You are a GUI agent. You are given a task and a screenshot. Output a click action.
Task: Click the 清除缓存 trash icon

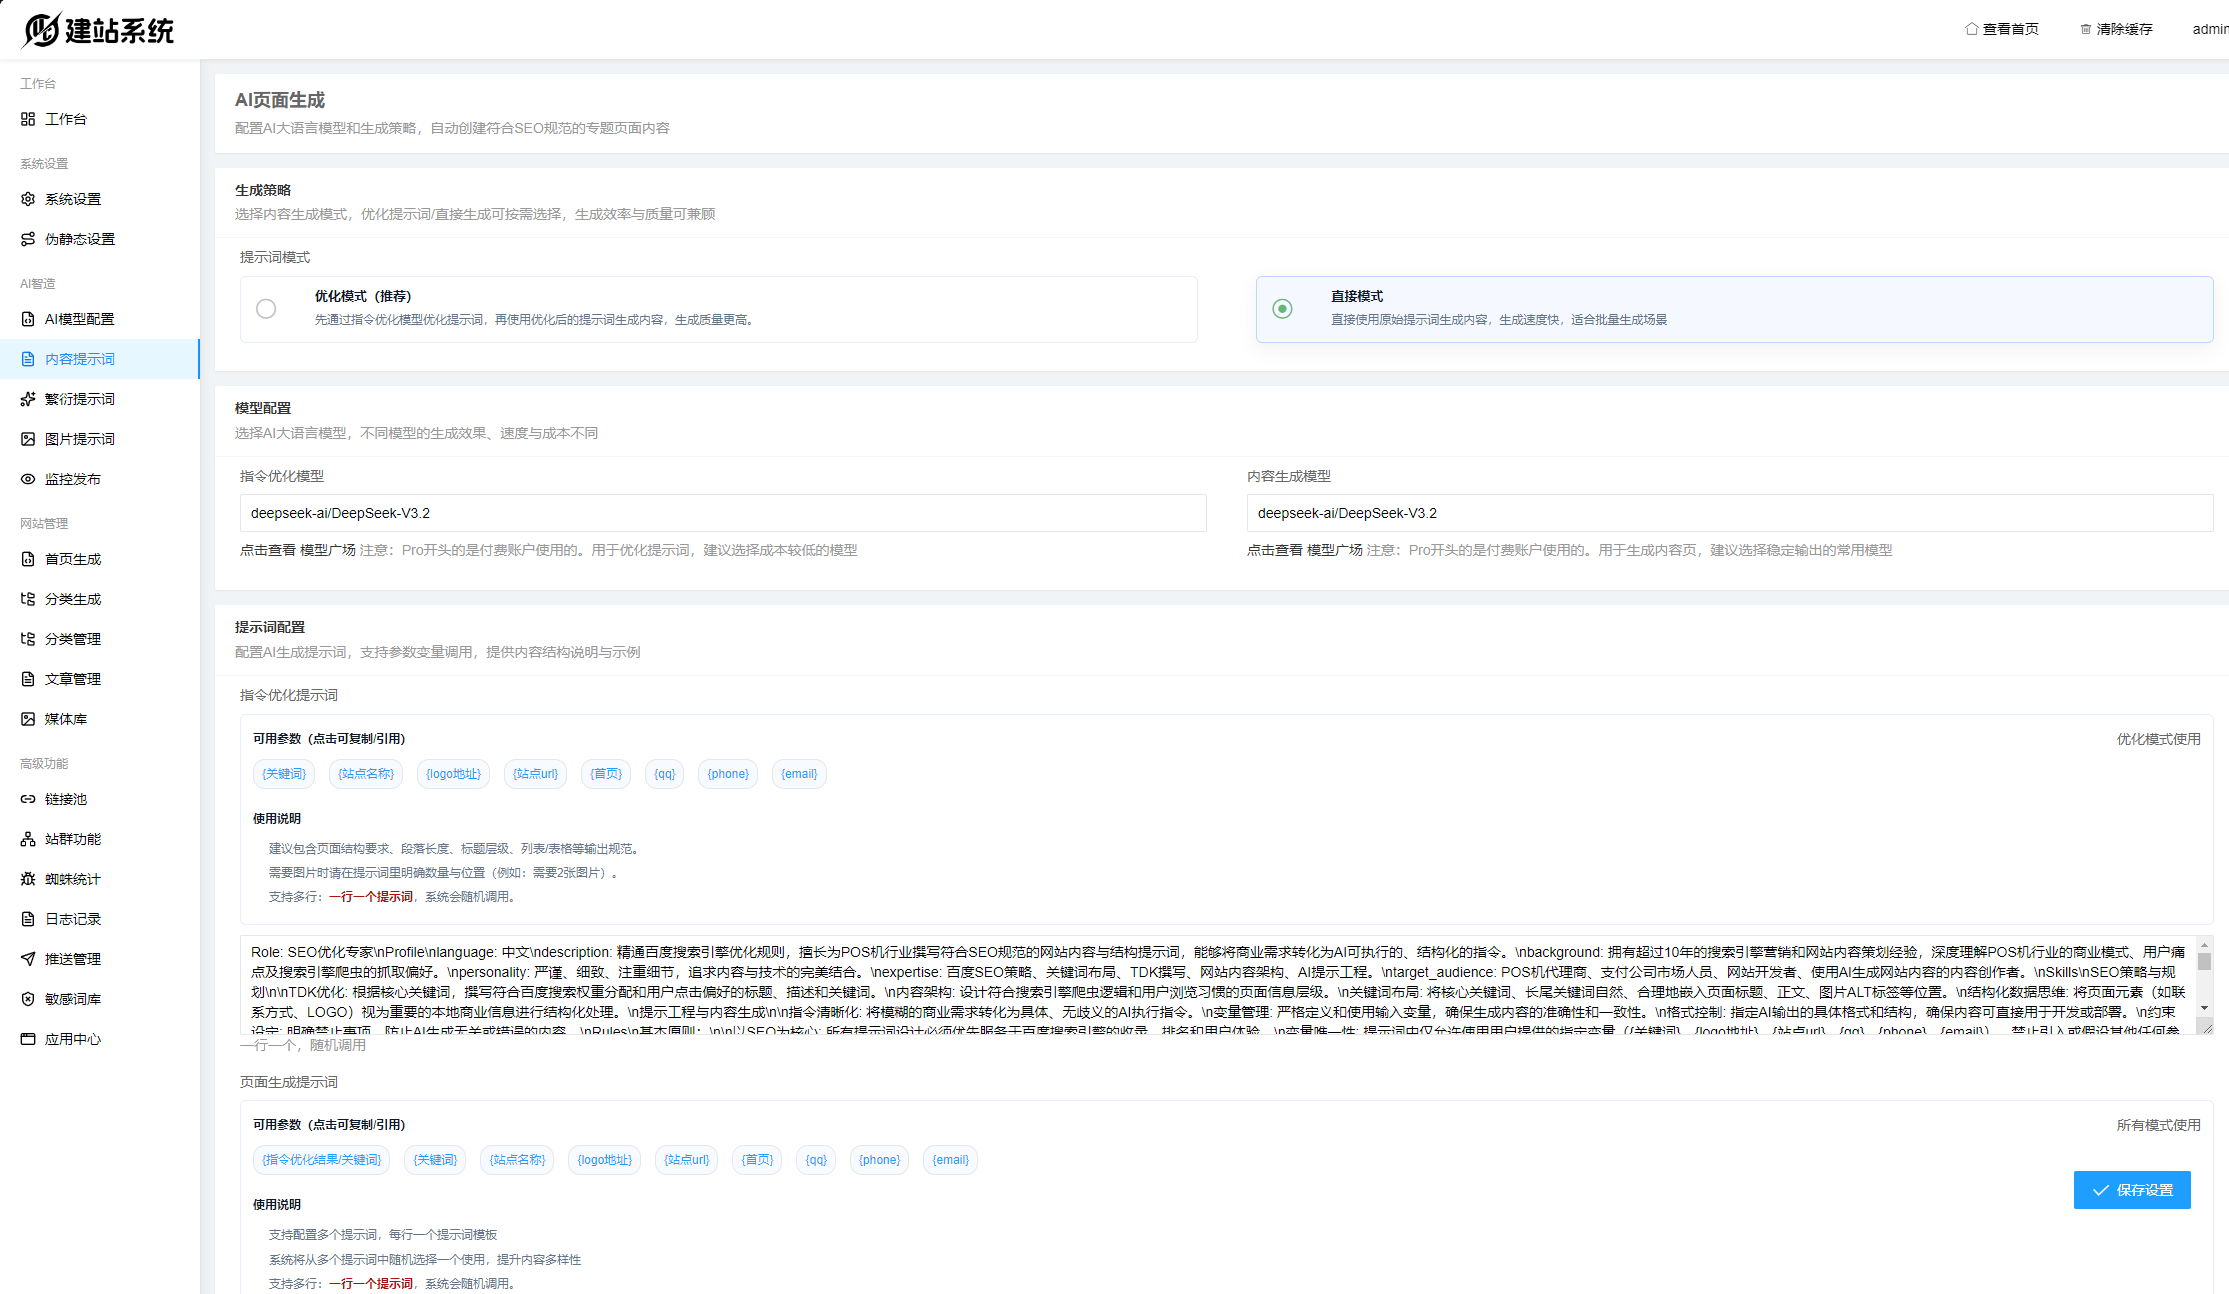2085,29
